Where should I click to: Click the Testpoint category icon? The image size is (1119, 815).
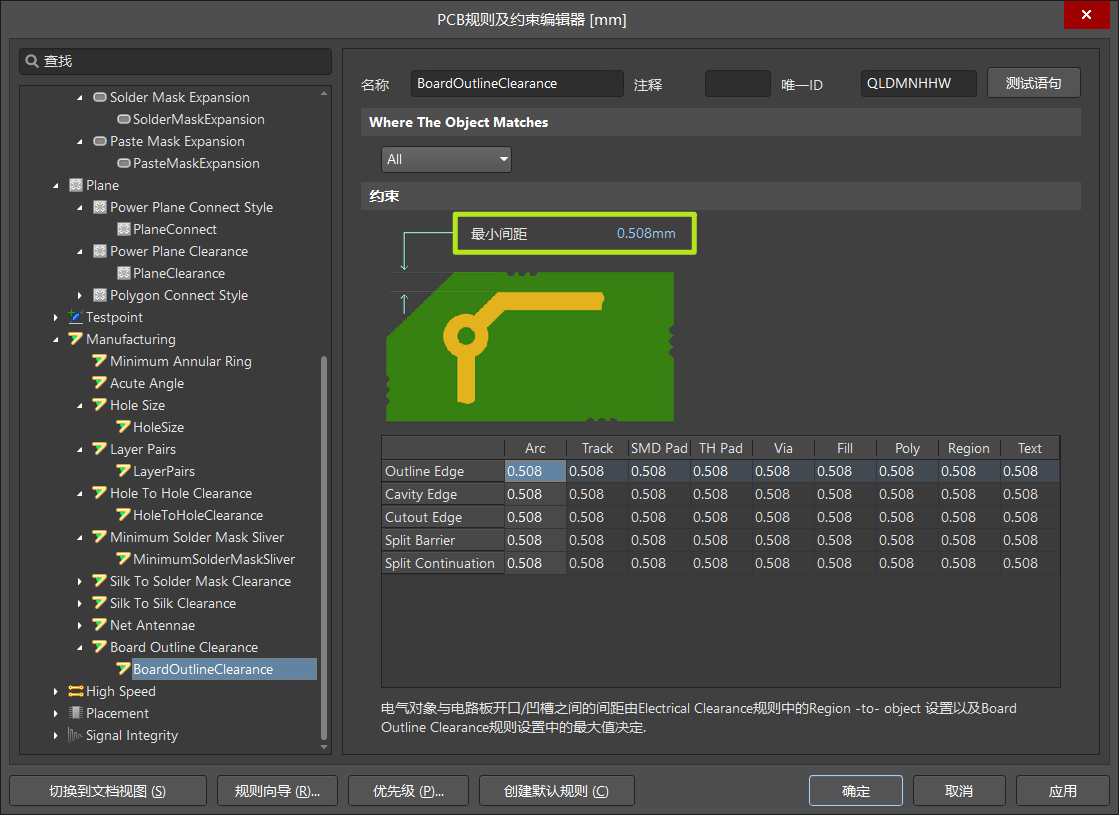(74, 317)
